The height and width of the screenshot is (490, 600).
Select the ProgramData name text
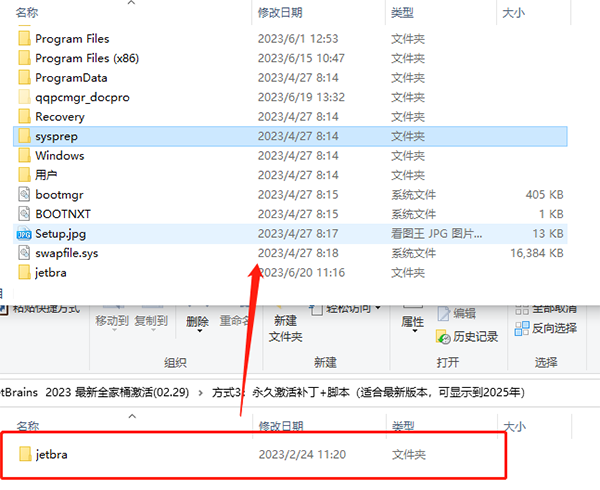(71, 78)
